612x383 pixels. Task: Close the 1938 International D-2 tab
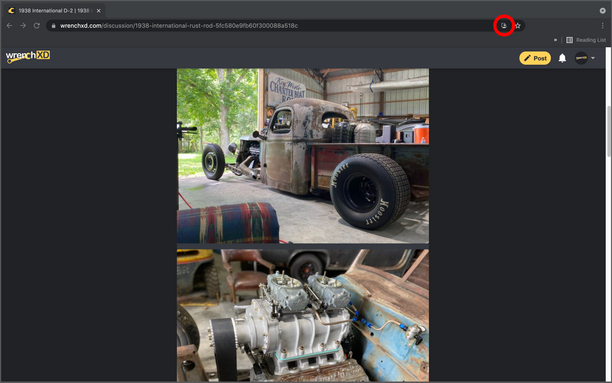pos(98,11)
